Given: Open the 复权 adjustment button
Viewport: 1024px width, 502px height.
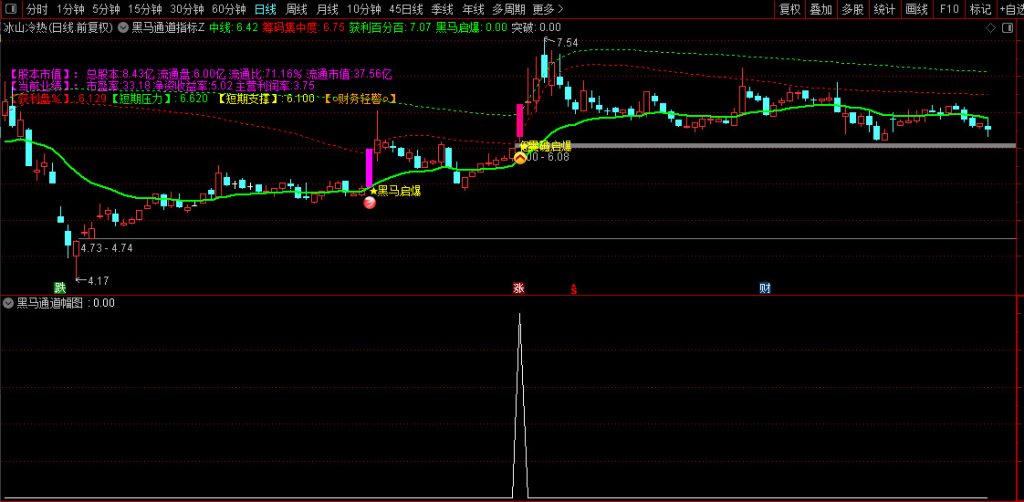Looking at the screenshot, I should click(x=789, y=9).
